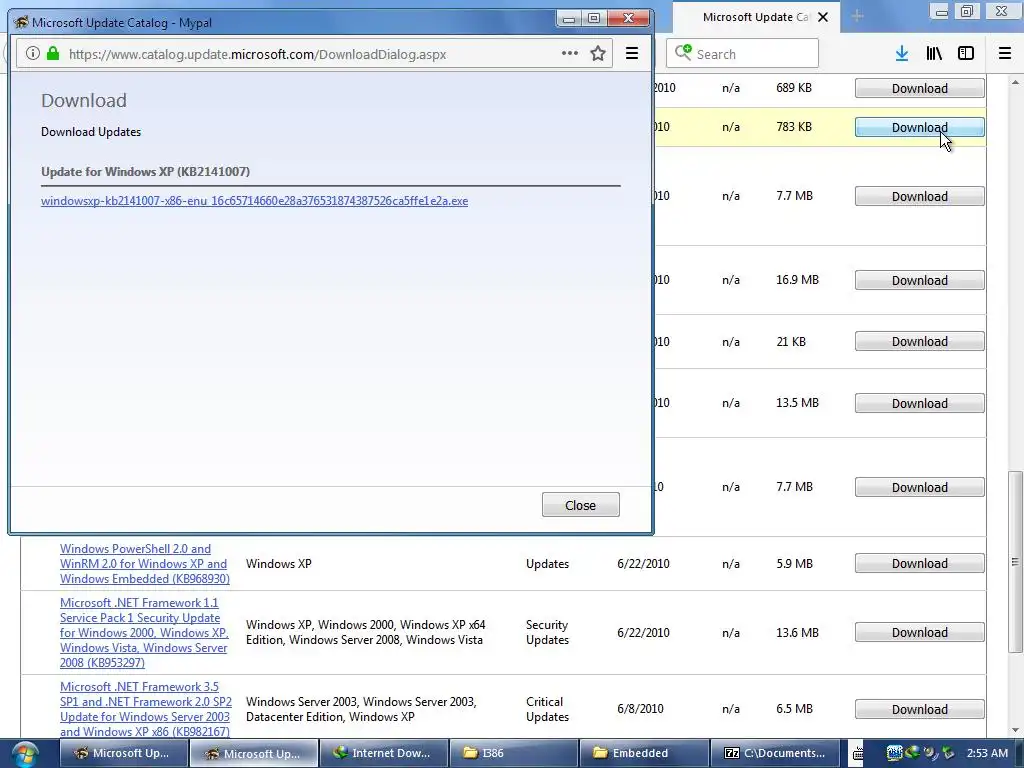
Task: Open the windowsxp-kb2141007-x86-enu exe download link
Action: tap(254, 200)
